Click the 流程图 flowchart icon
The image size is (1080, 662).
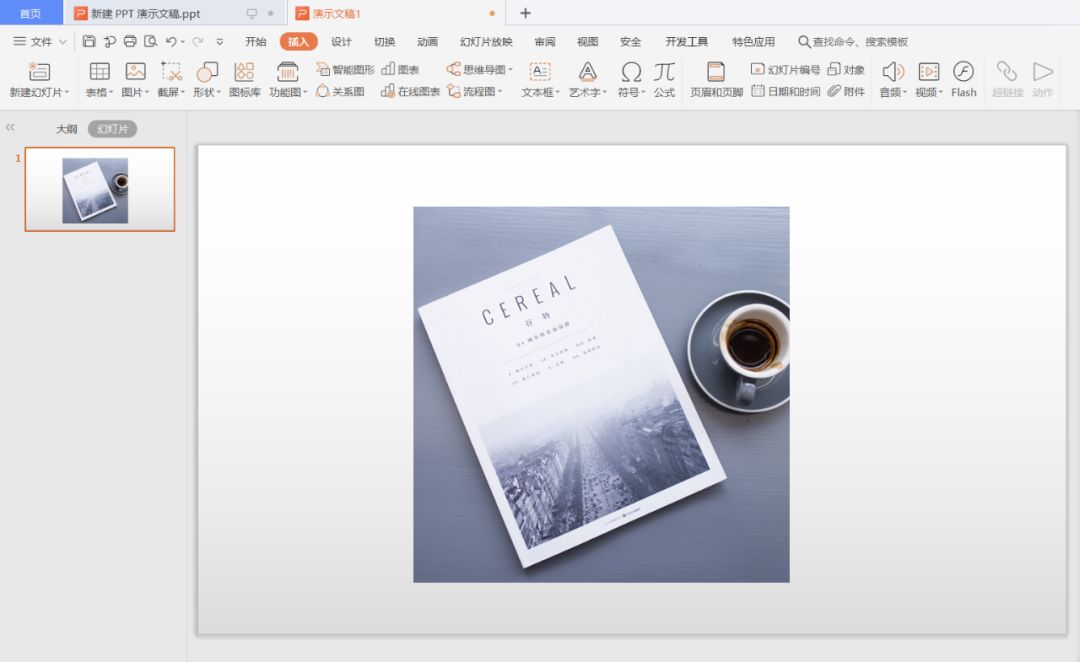[454, 91]
